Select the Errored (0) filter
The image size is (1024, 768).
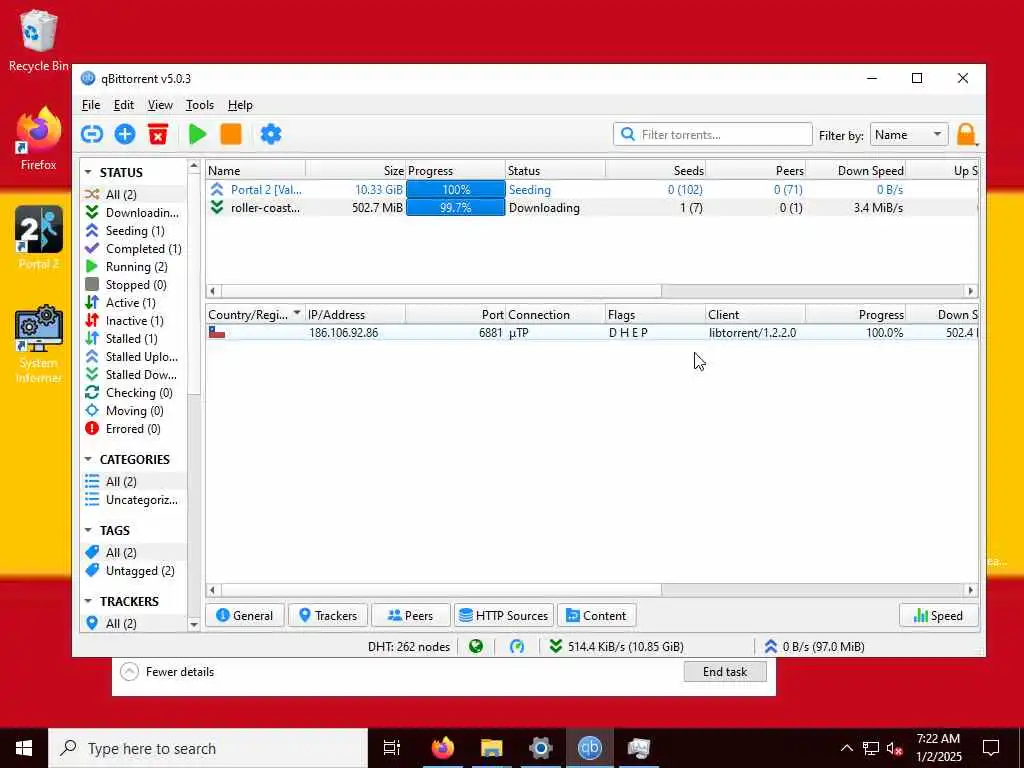click(132, 428)
